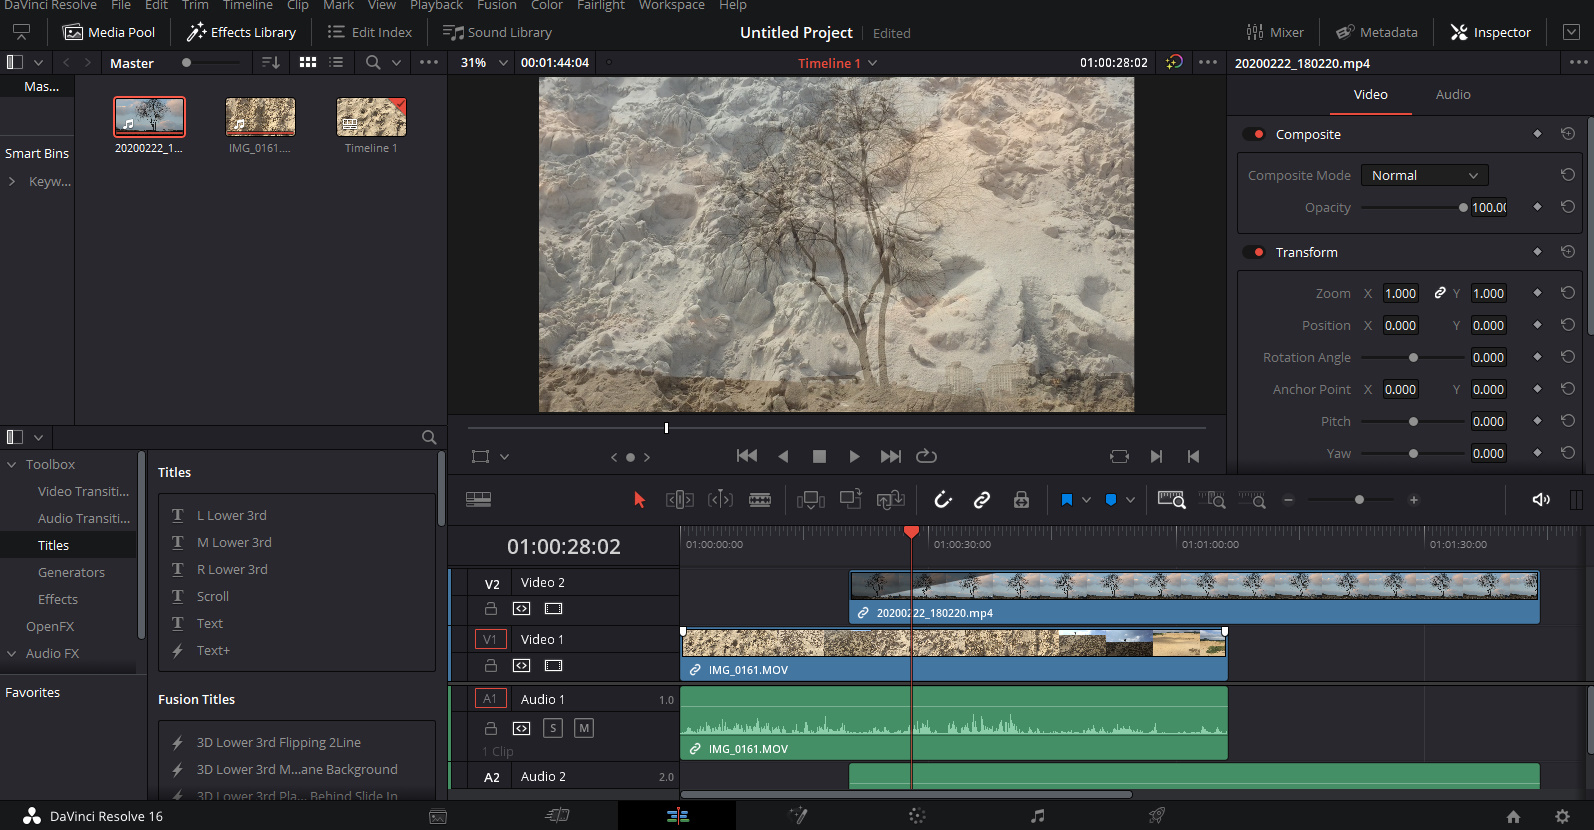Click the volume speaker icon
The image size is (1594, 830).
pos(1541,500)
